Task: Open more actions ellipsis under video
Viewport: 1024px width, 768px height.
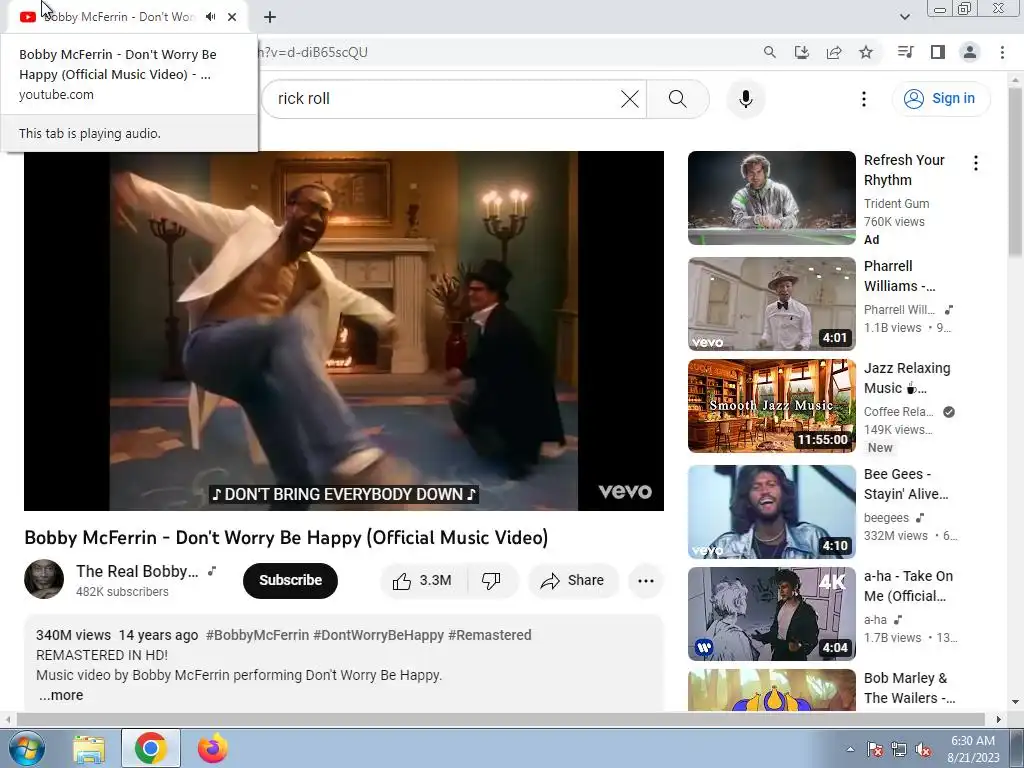Action: click(x=645, y=581)
